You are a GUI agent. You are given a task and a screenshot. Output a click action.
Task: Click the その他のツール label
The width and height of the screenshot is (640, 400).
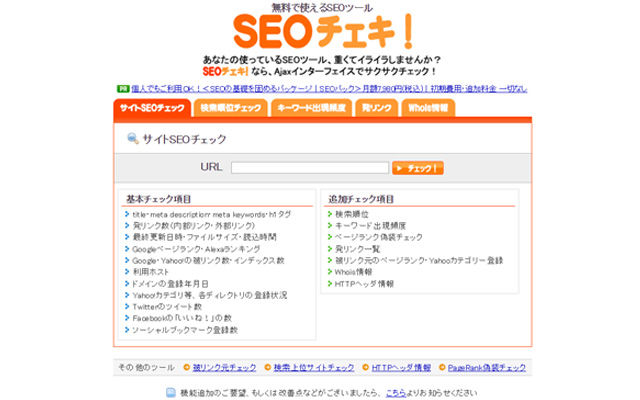click(146, 368)
